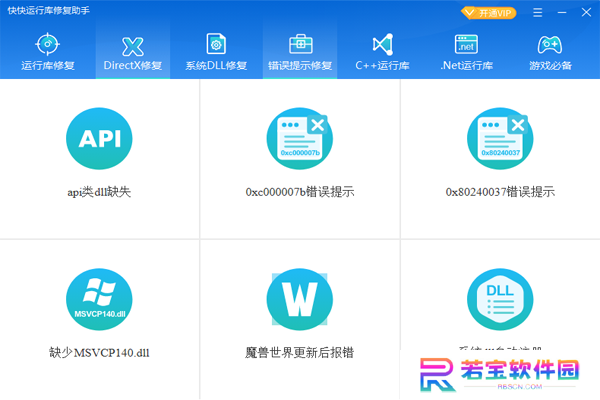Click the API round icon
Image resolution: width=600 pixels, height=400 pixels.
point(99,139)
